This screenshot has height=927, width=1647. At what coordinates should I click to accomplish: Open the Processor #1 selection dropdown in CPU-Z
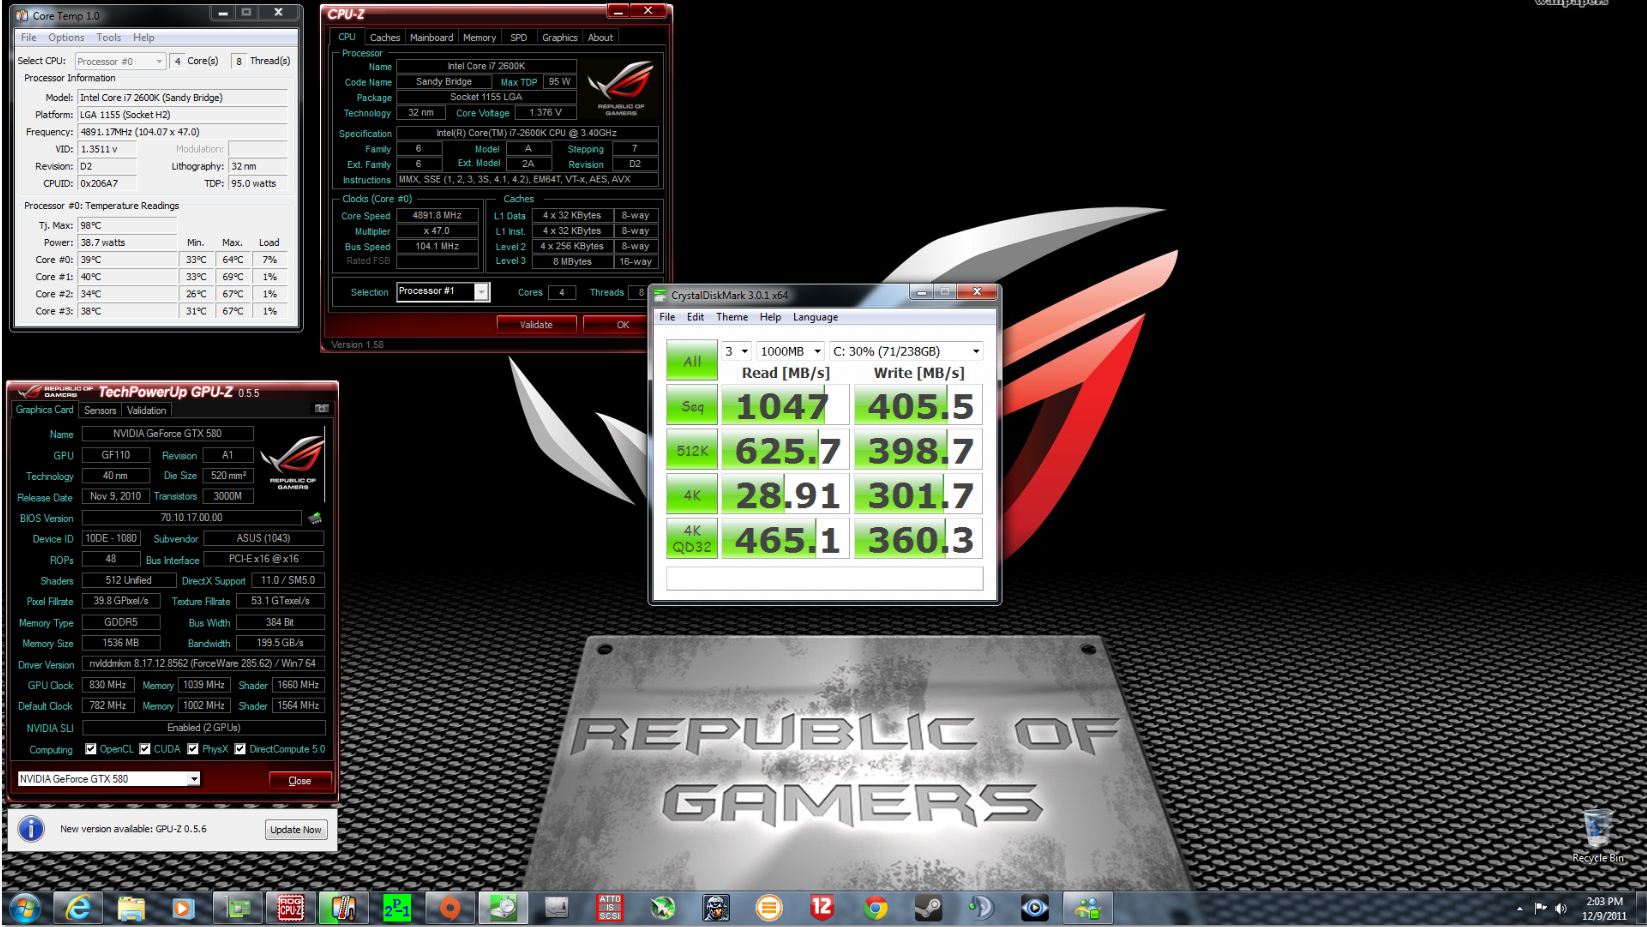[443, 292]
